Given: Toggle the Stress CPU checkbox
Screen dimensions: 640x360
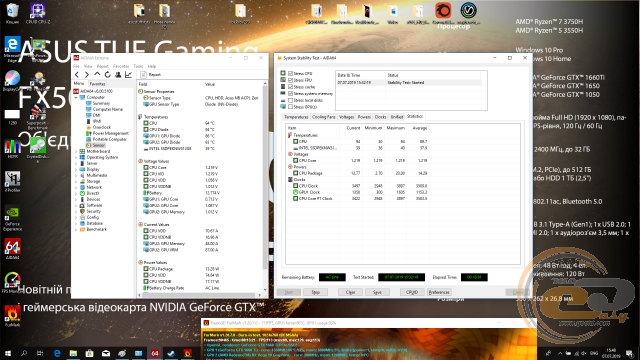Looking at the screenshot, I should pos(290,73).
